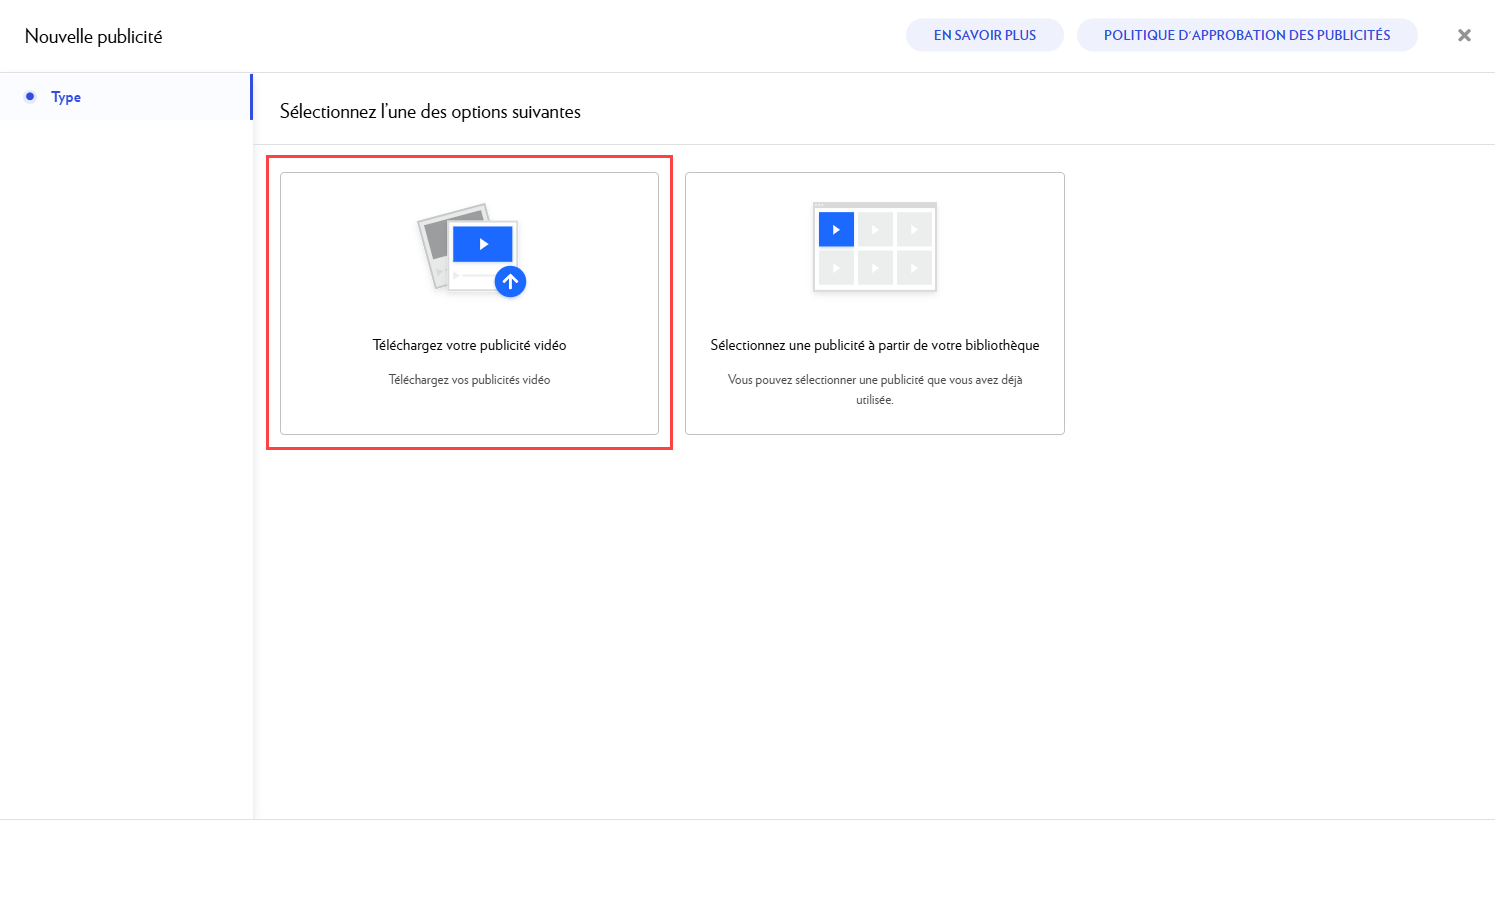The height and width of the screenshot is (897, 1495).
Task: Click the blue bullet beside Type step
Action: point(30,97)
